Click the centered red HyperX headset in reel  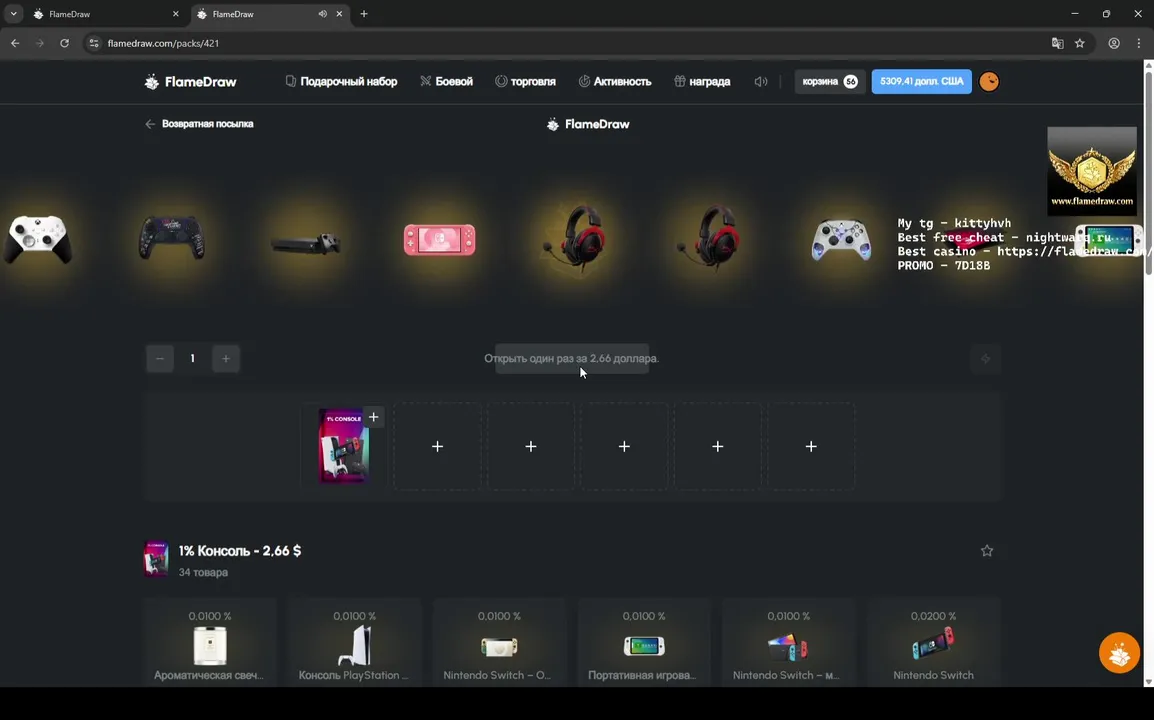click(577, 237)
